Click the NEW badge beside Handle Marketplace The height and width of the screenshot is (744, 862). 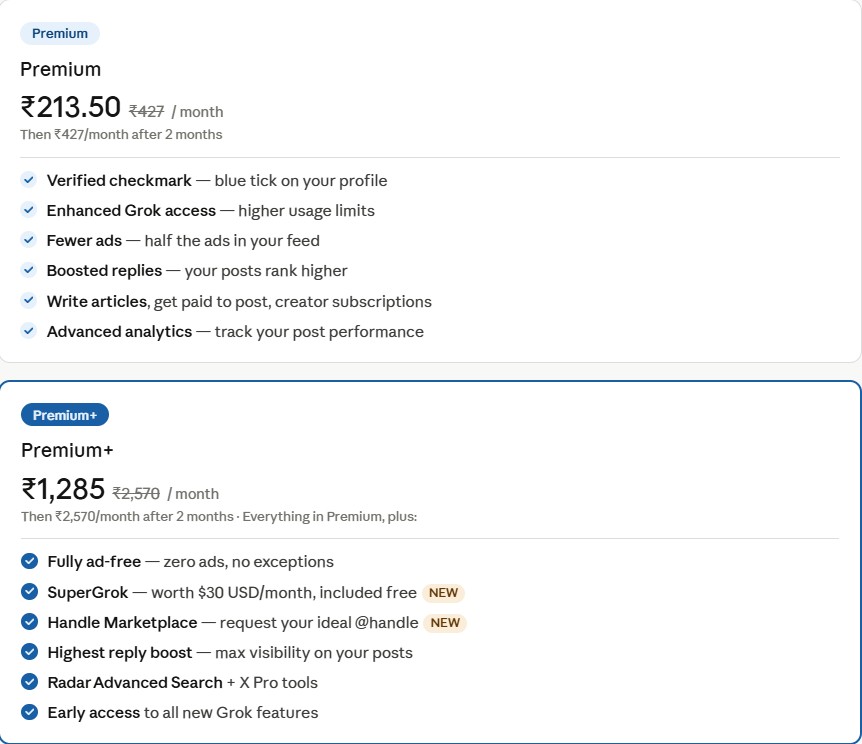[x=444, y=622]
